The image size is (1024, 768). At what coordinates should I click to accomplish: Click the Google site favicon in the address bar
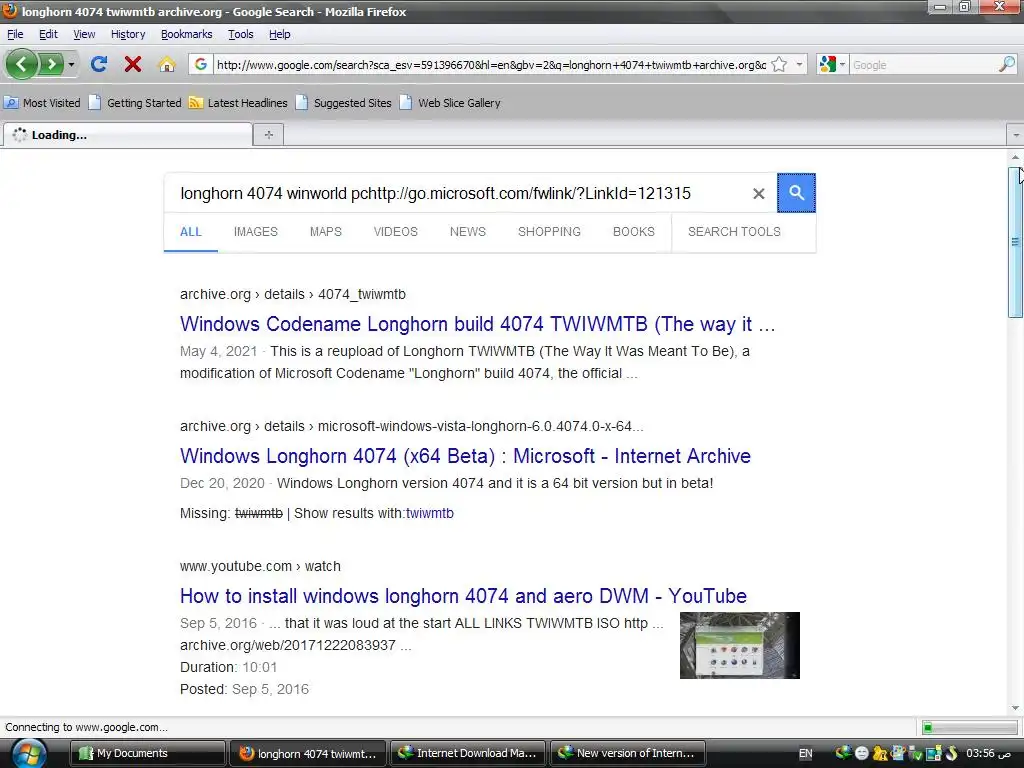[201, 64]
